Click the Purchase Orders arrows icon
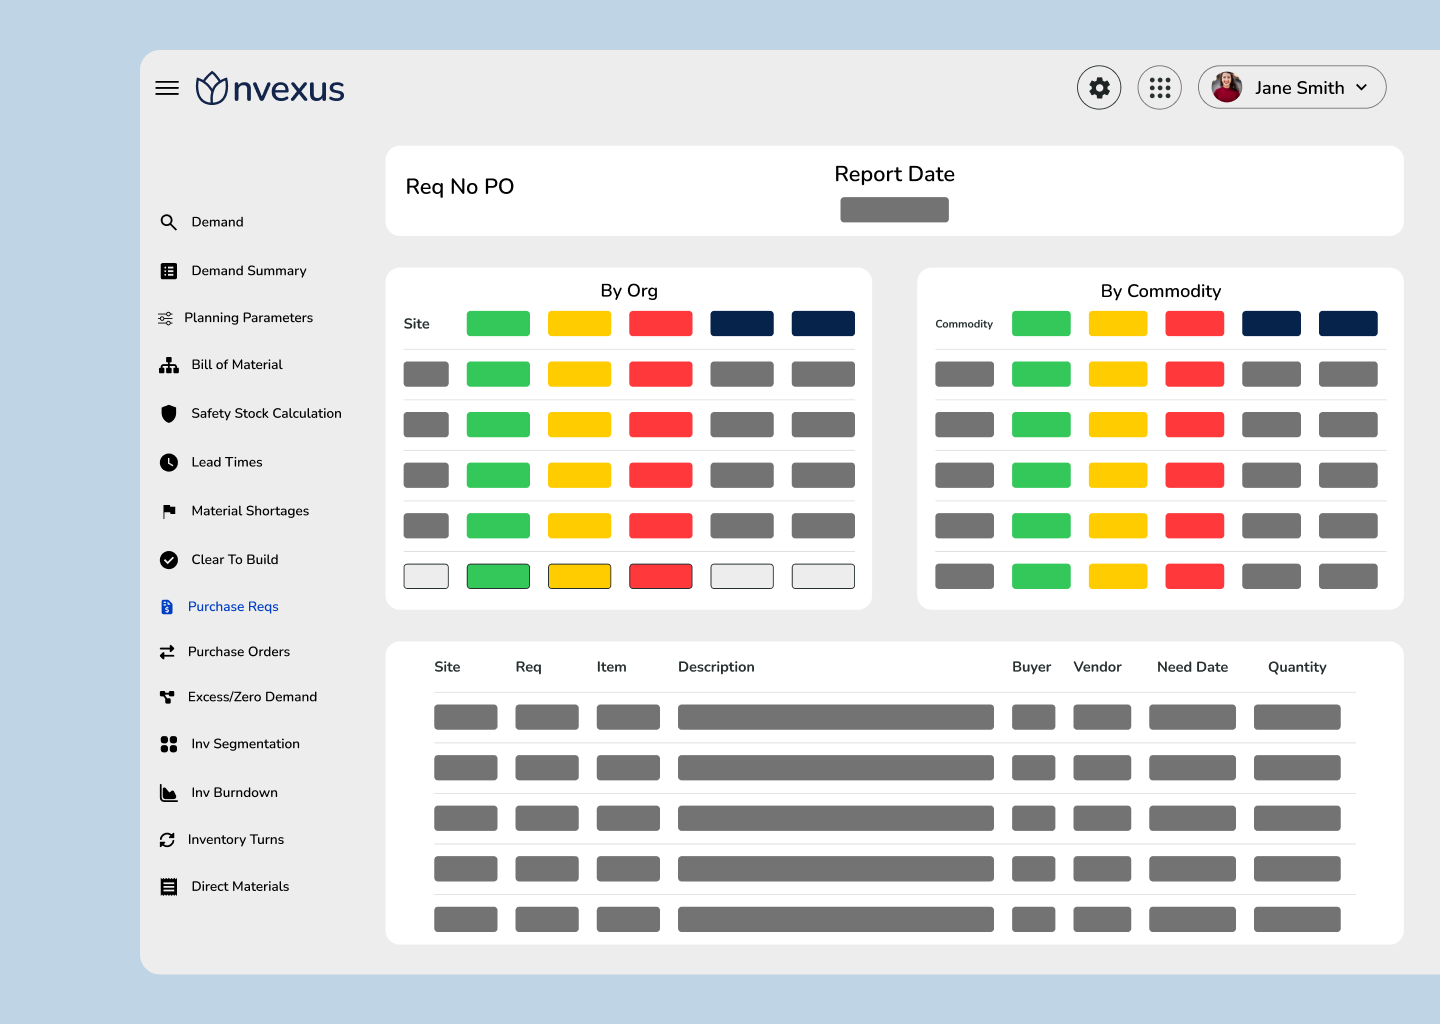 [x=167, y=652]
